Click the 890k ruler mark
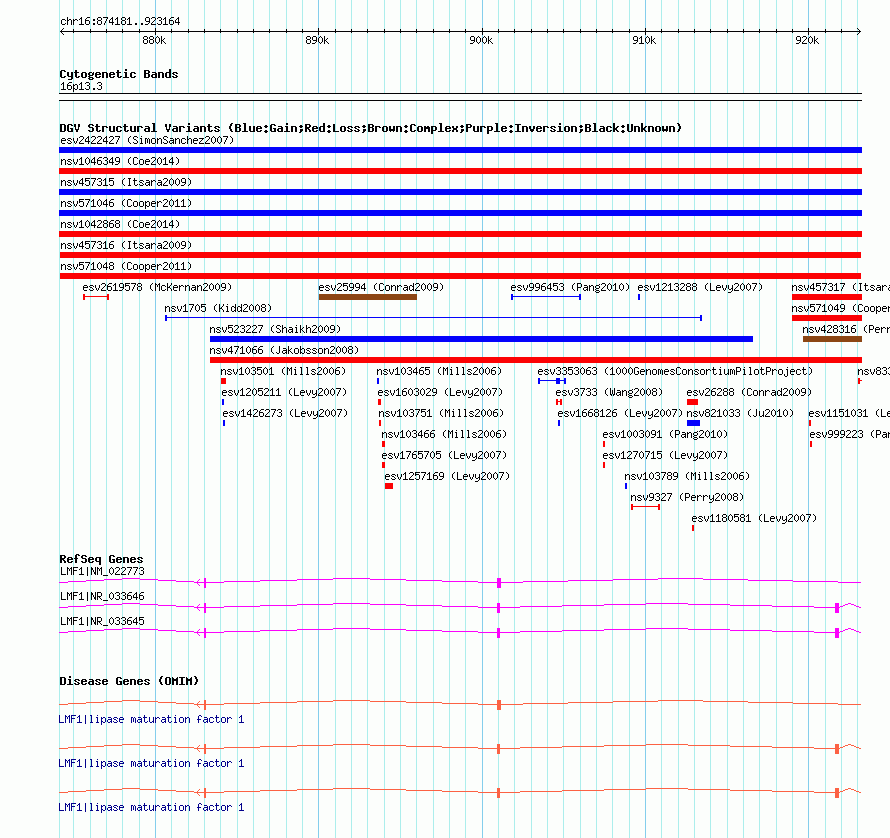890x838 pixels. click(x=317, y=40)
